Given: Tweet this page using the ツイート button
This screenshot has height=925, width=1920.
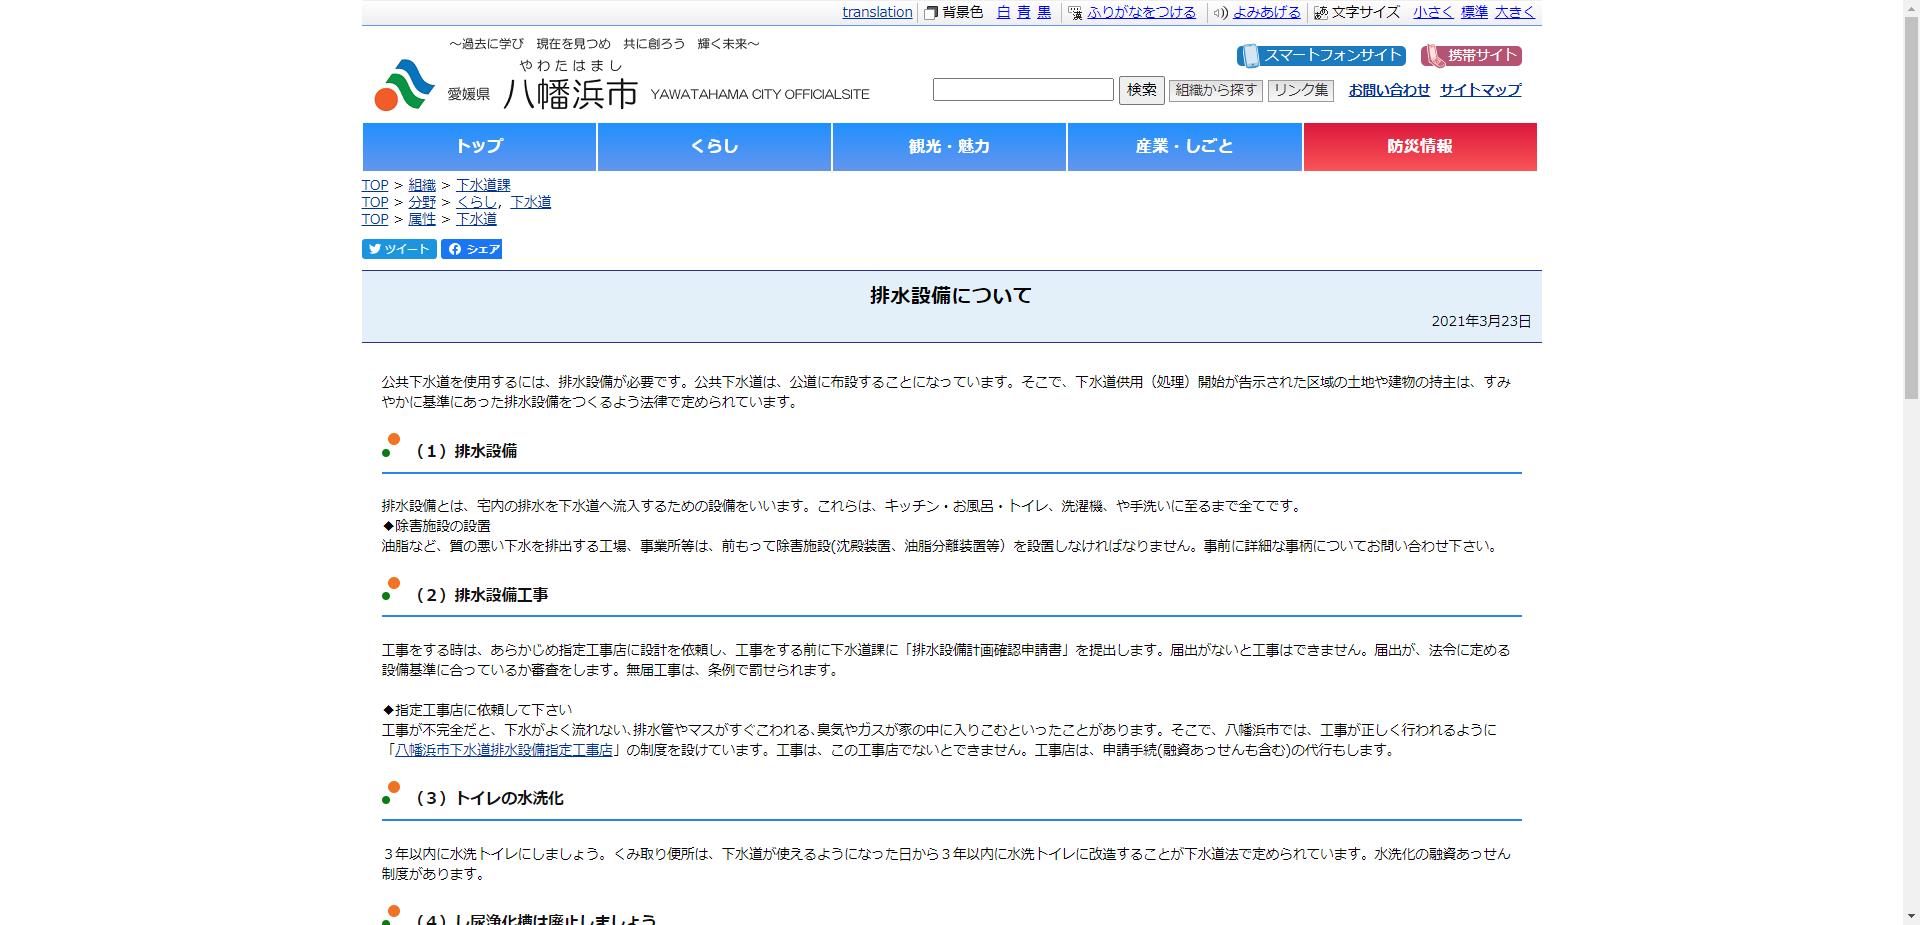Looking at the screenshot, I should point(398,249).
